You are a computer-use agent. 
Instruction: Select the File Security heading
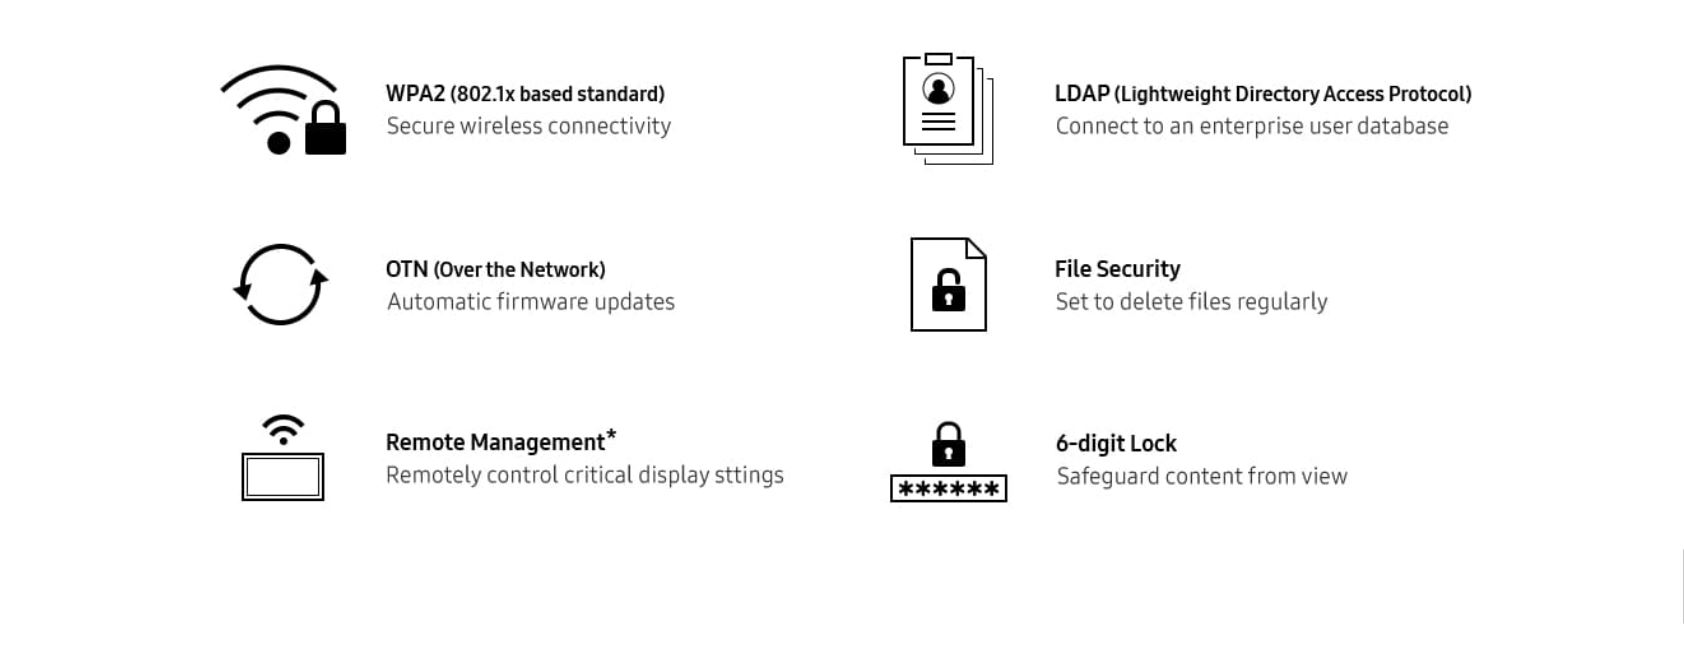1117,269
